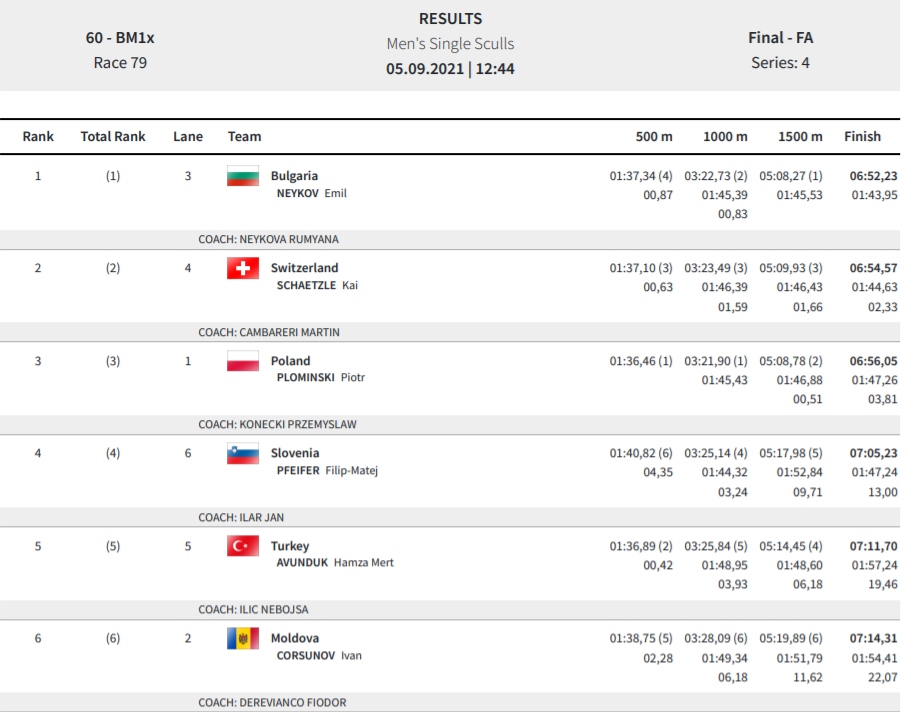Click the Switzerland flag icon
This screenshot has width=901, height=712.
tap(242, 268)
